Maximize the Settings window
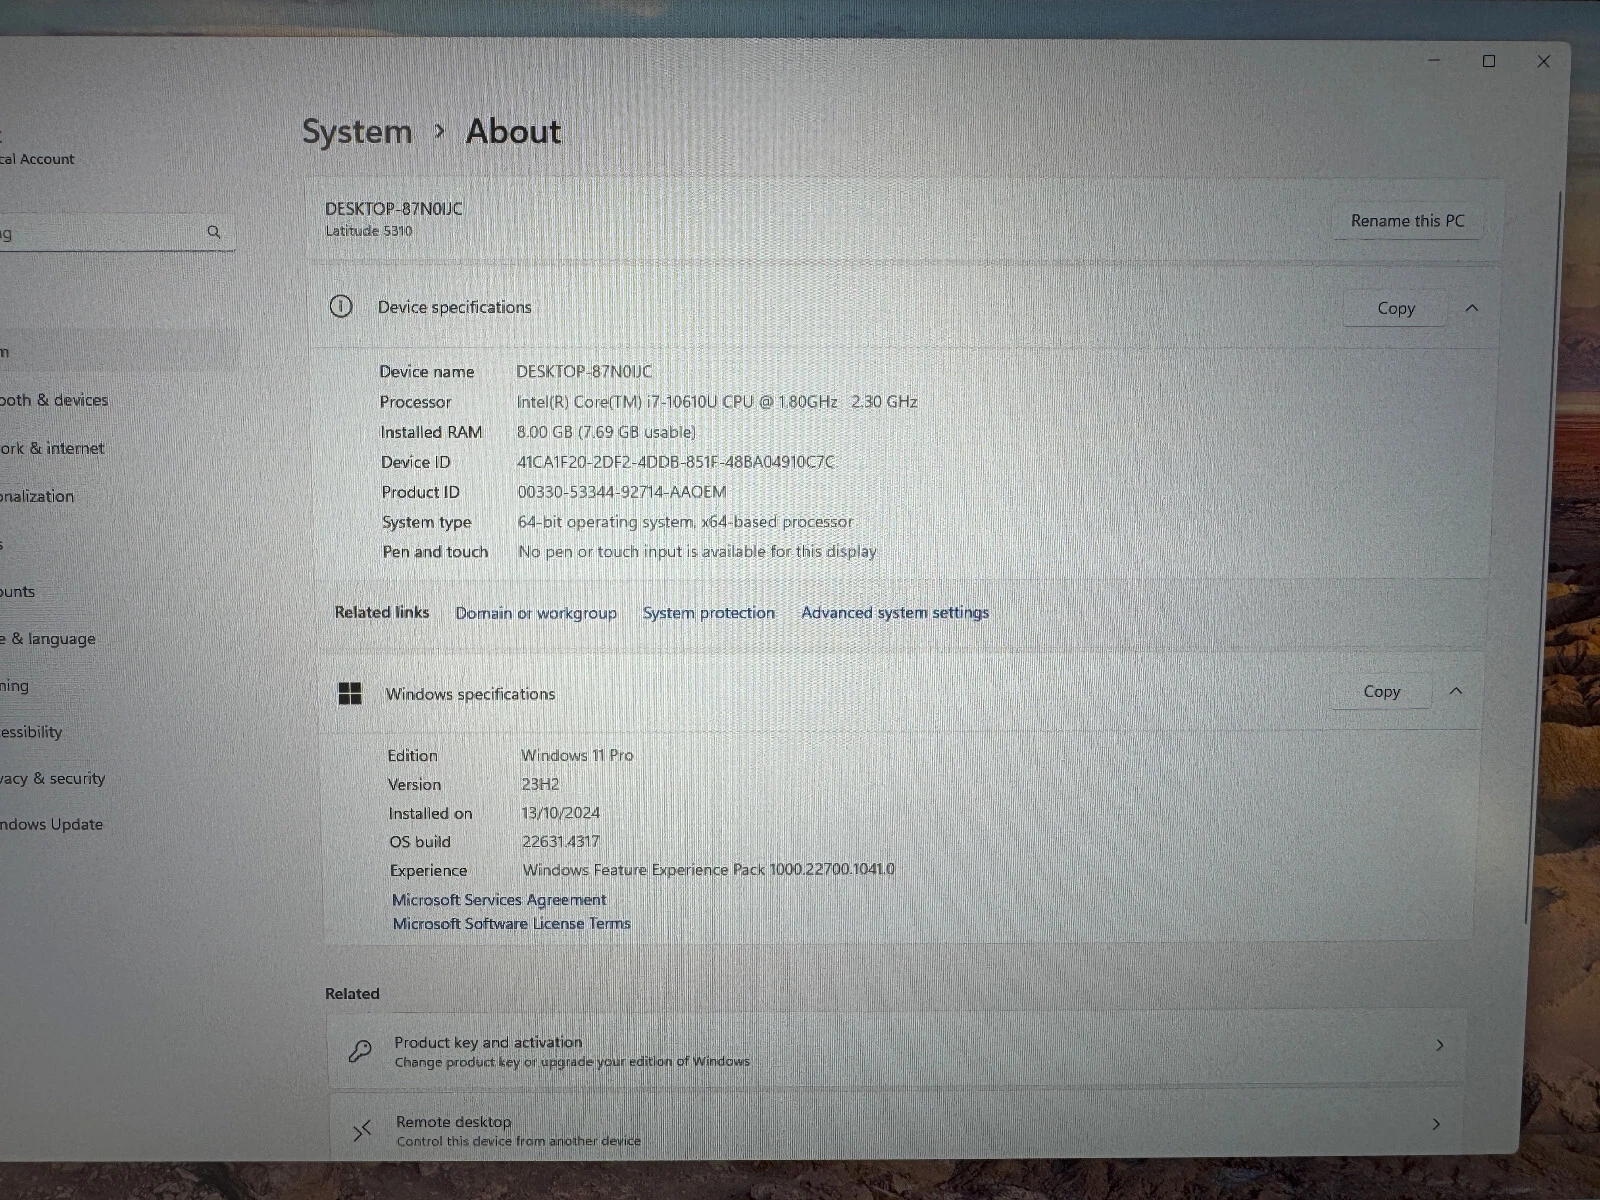Image resolution: width=1600 pixels, height=1200 pixels. coord(1489,61)
